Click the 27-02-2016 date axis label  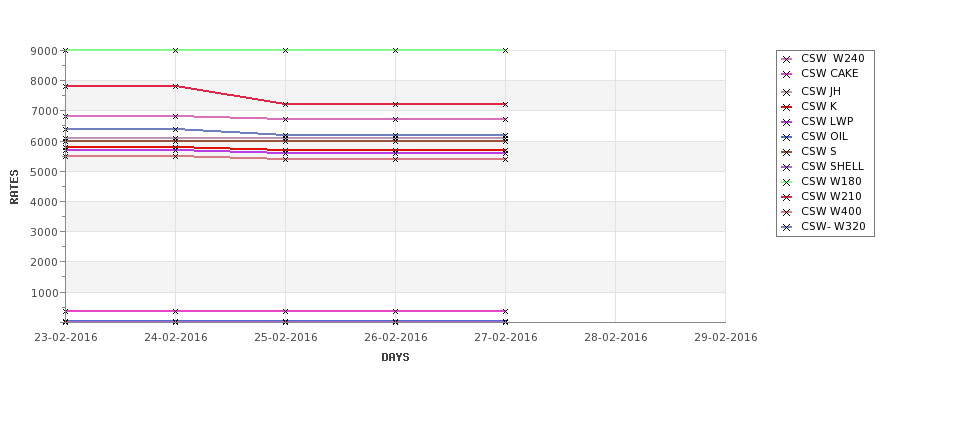coord(506,338)
